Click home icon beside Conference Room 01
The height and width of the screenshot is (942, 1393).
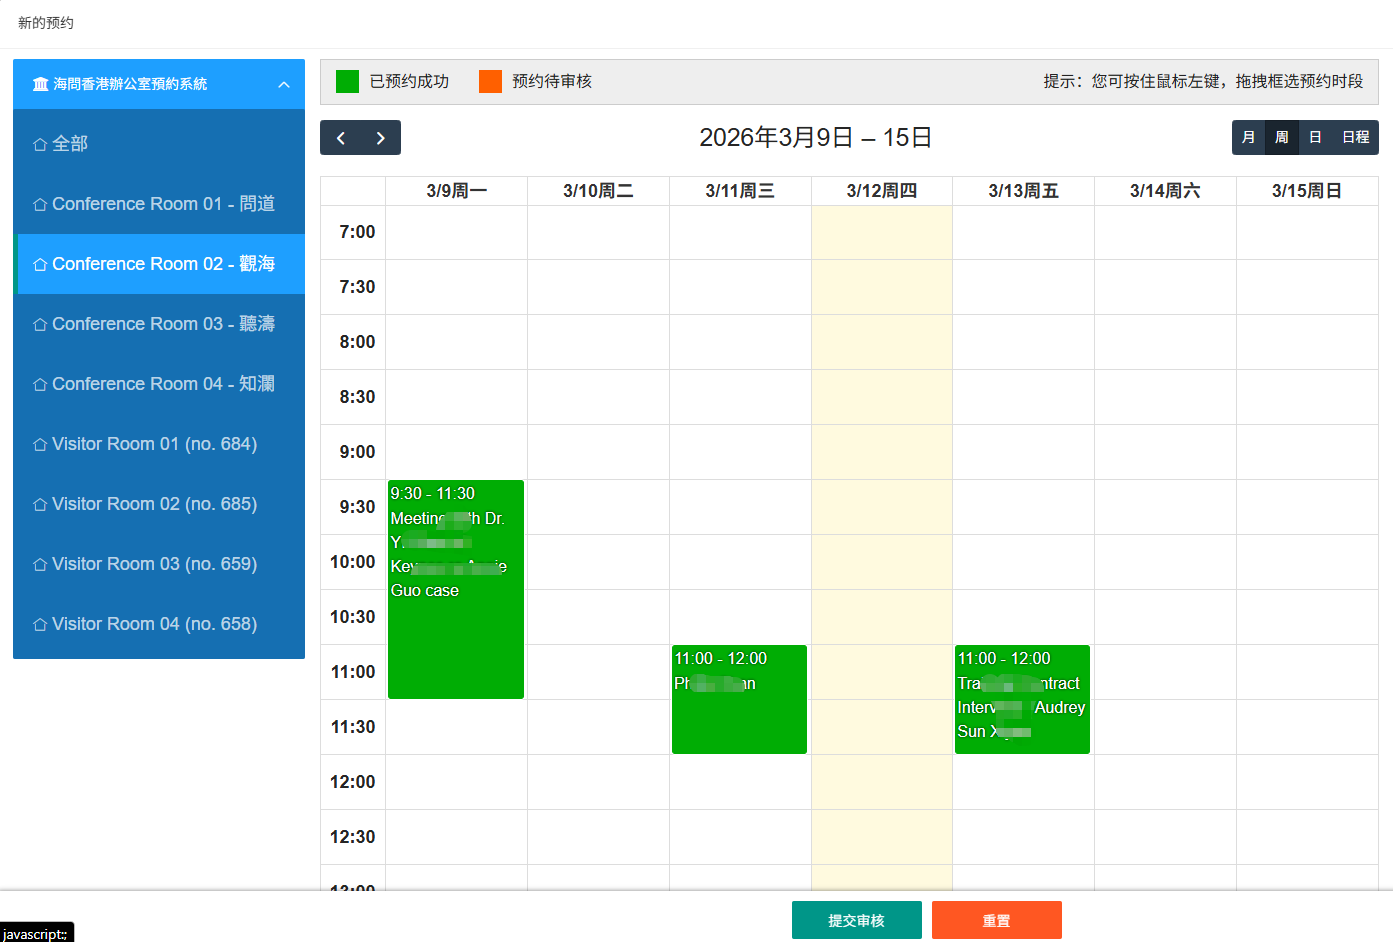[40, 204]
